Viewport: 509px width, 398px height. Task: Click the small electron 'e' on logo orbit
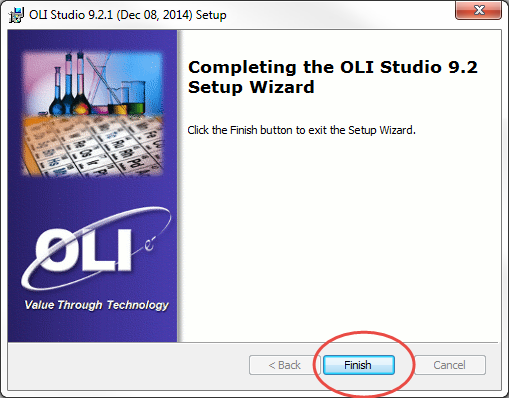149,246
